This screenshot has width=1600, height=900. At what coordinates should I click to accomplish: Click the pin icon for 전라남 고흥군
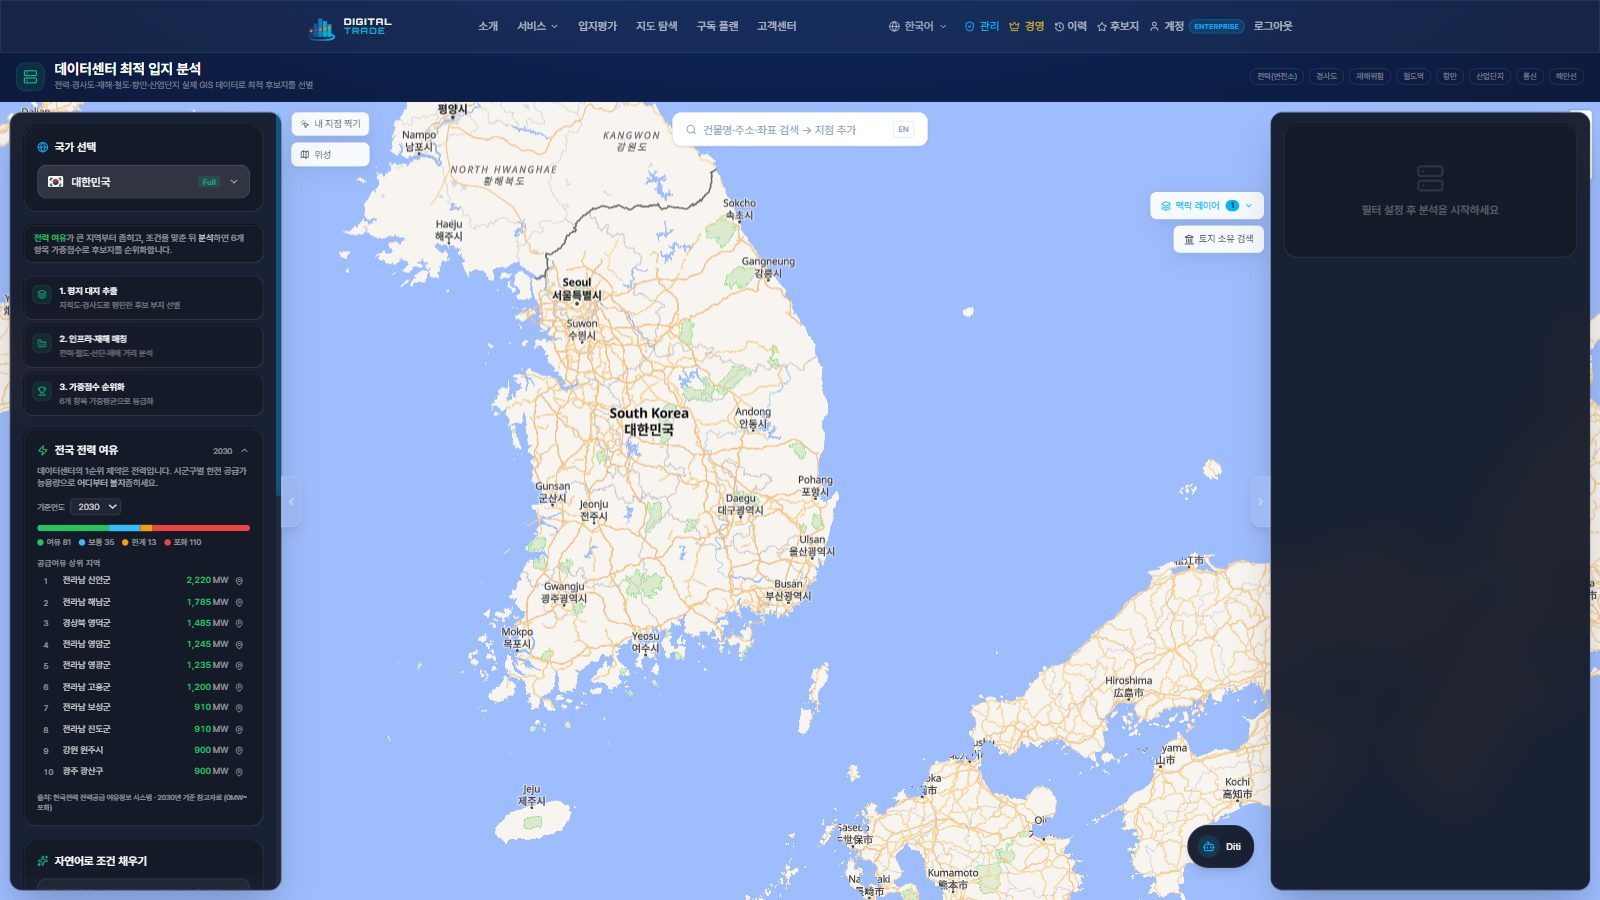coord(239,687)
